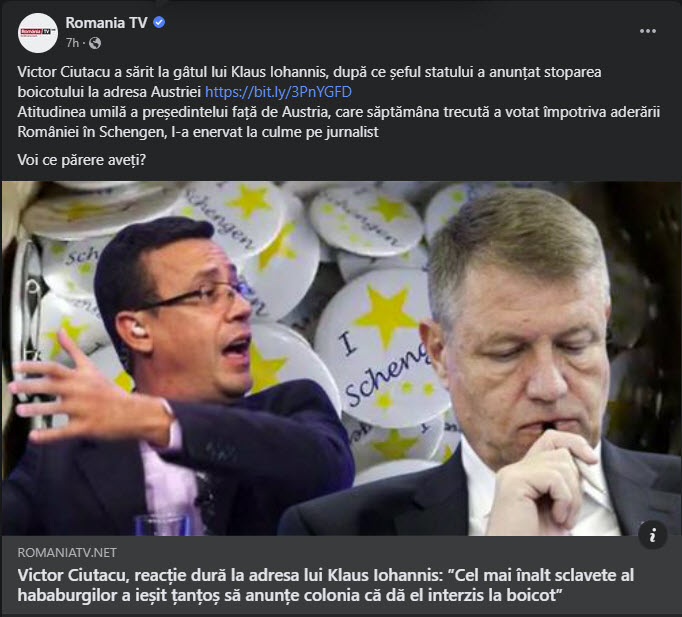Click the blue verified badge
Screen dimensions: 682x617
(x=159, y=22)
